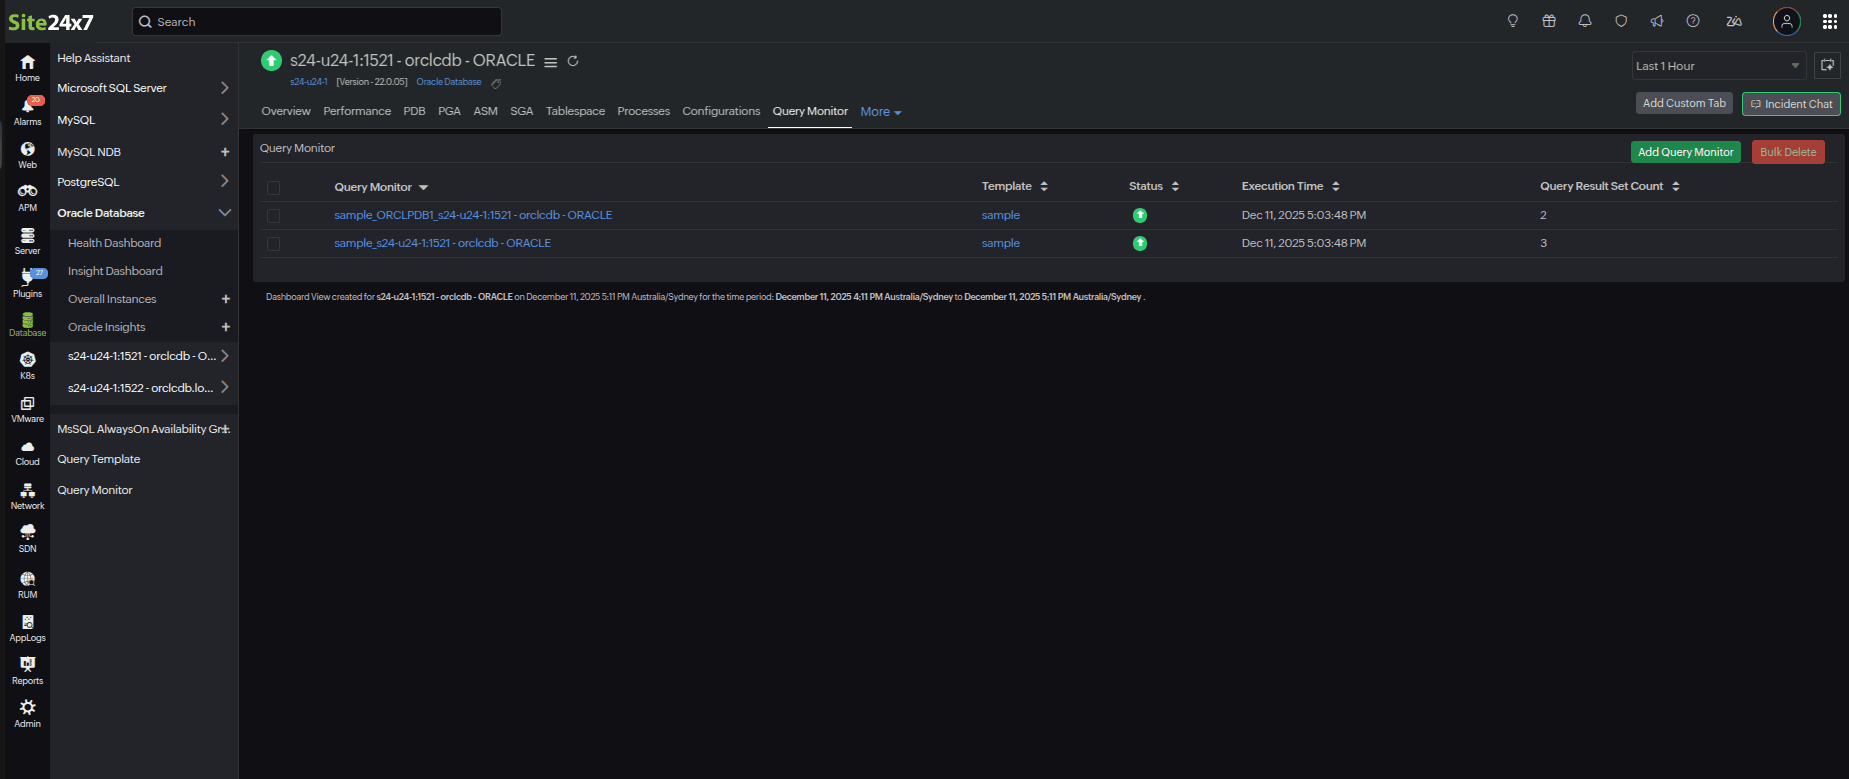1849x779 pixels.
Task: Switch to the Tablespace tab
Action: (575, 111)
